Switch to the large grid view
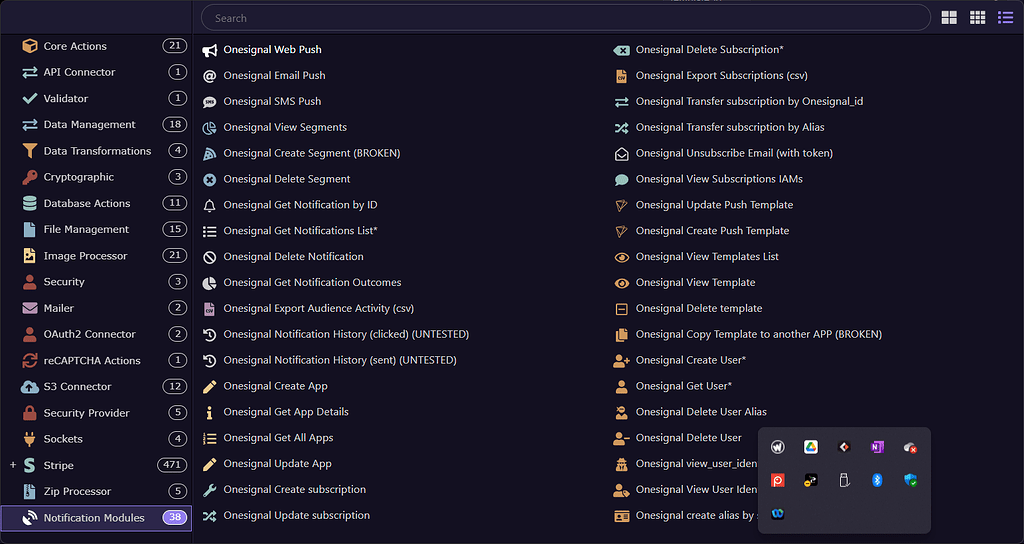Screen dimensions: 1024x544 (949, 18)
